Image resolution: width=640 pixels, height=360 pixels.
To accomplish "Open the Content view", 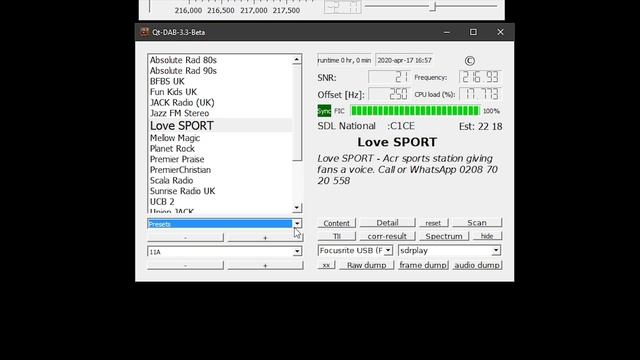I will [x=336, y=223].
